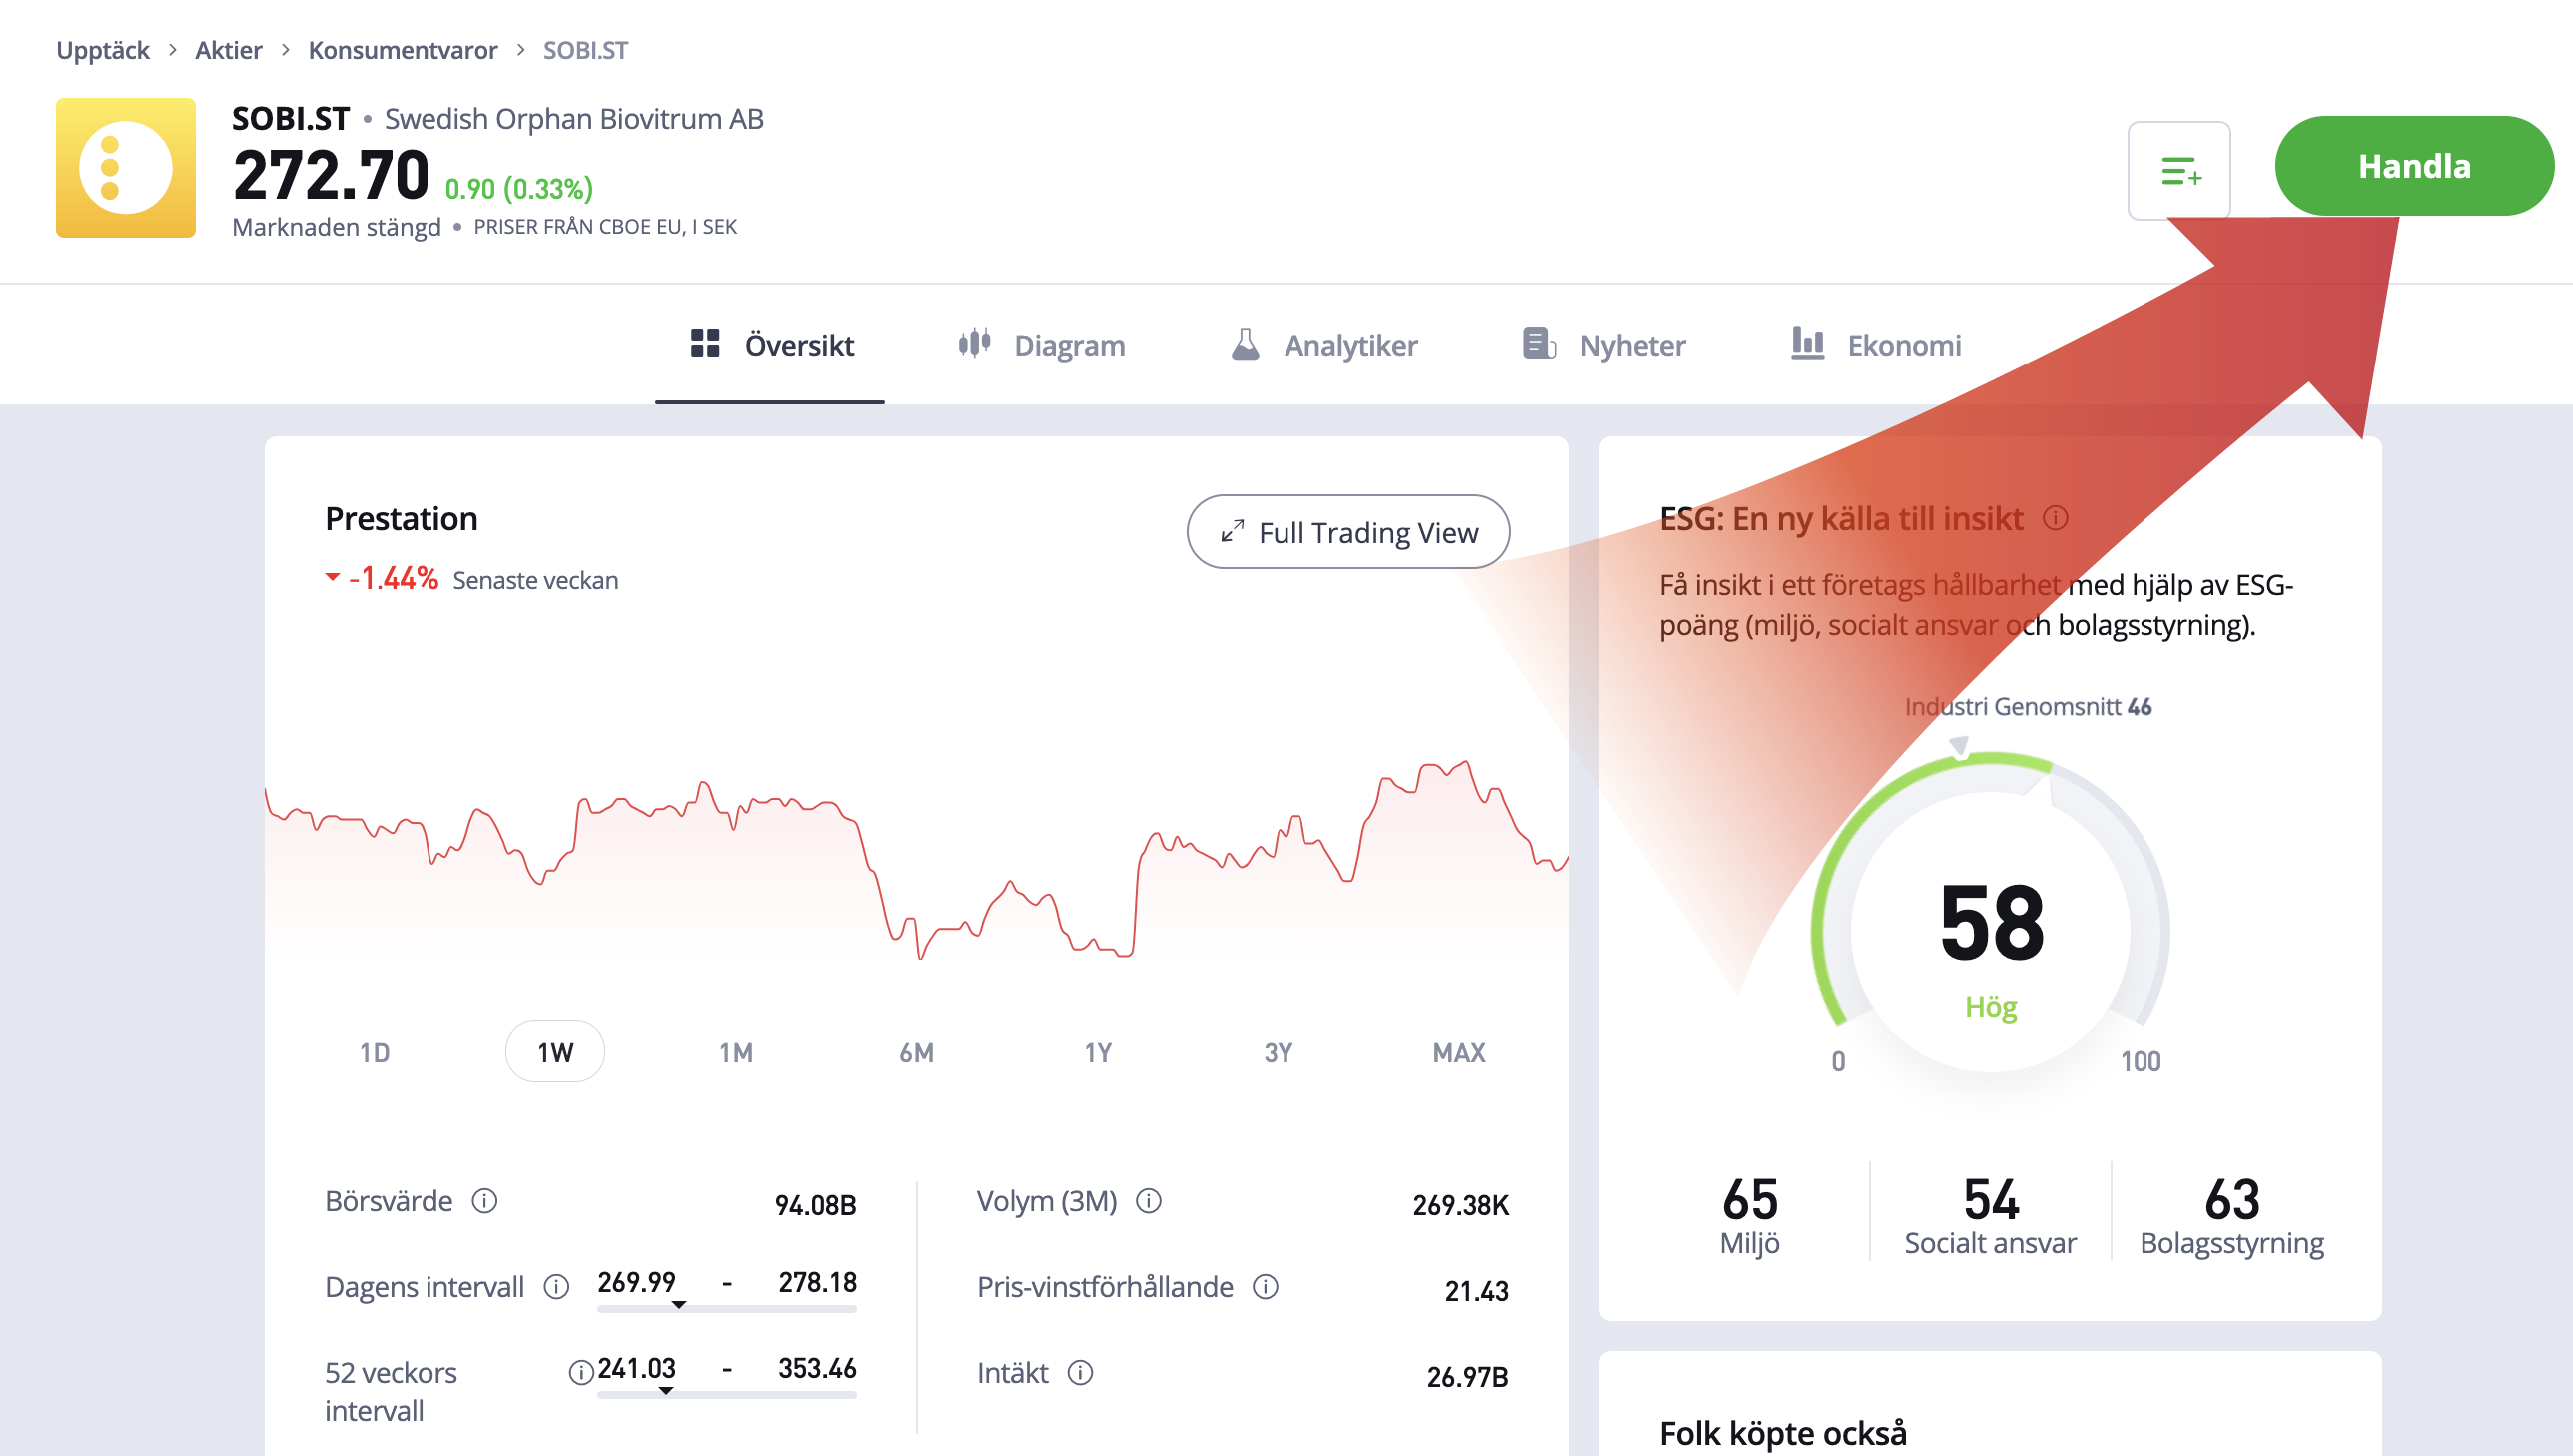
Task: Click the Dagens intervall range bar
Action: coord(726,1308)
